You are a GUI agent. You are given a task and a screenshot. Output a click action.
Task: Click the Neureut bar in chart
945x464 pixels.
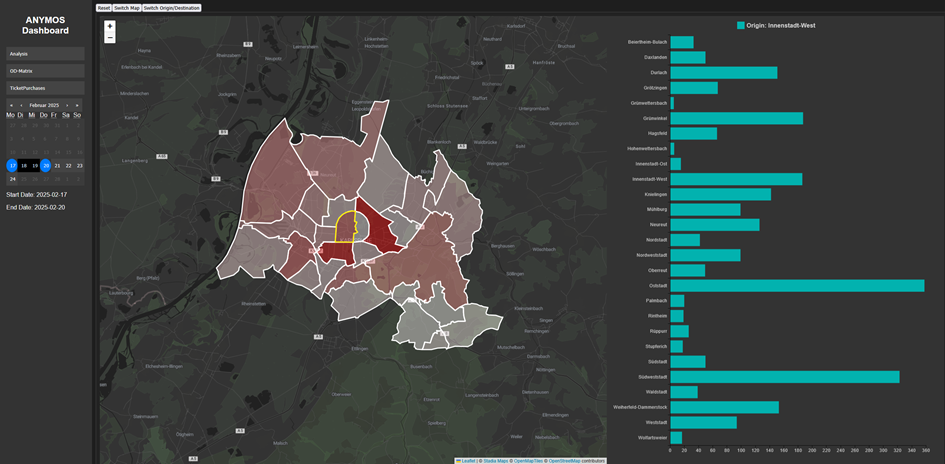coord(715,225)
